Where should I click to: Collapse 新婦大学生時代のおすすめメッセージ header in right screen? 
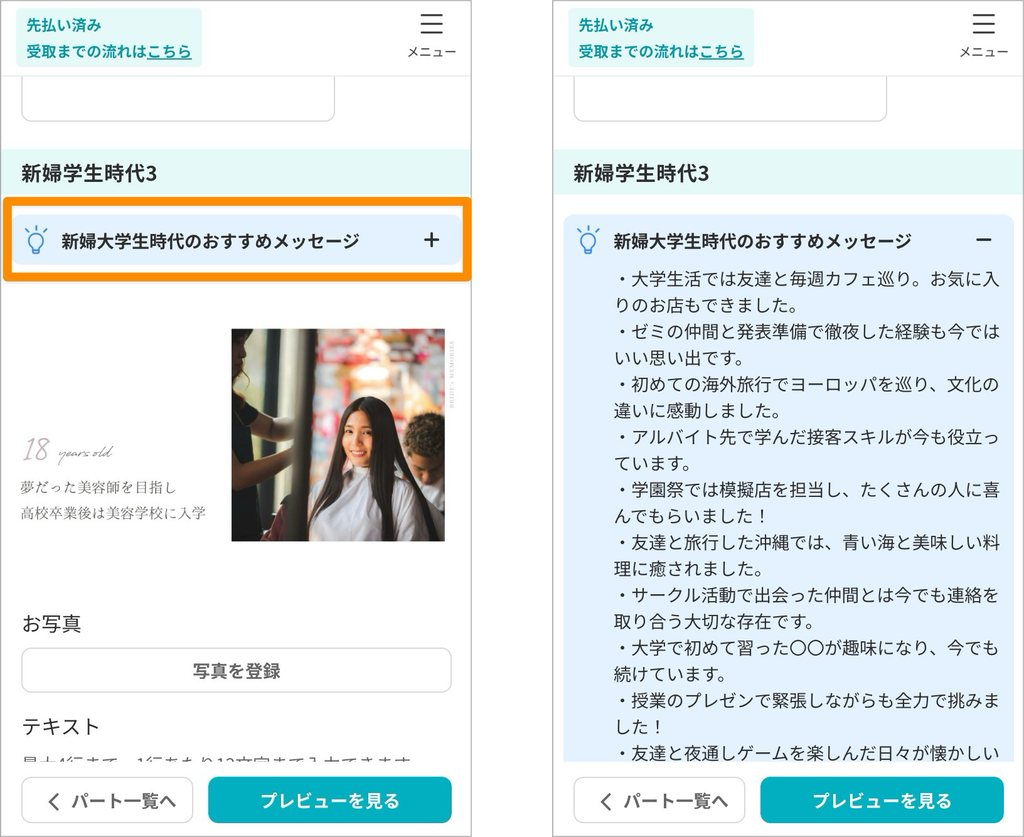(762, 241)
